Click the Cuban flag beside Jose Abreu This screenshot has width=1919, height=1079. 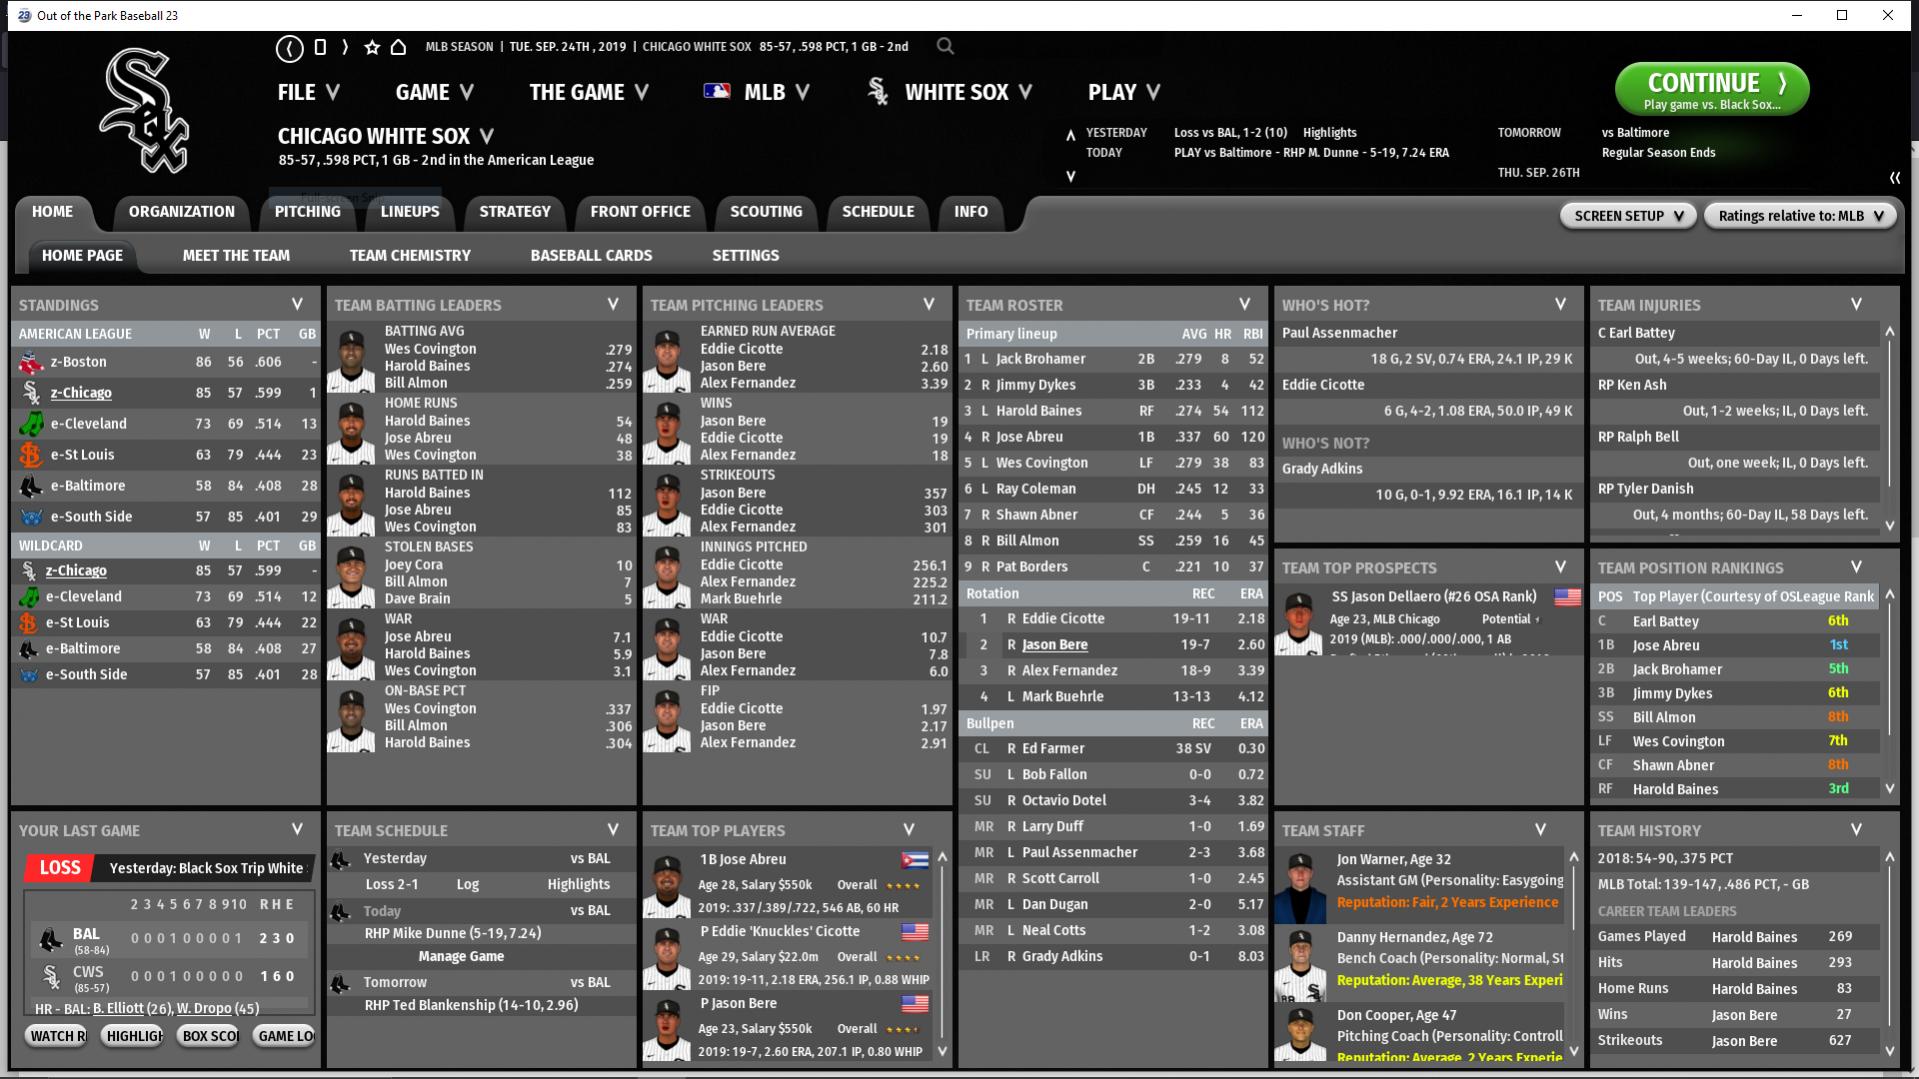click(915, 860)
